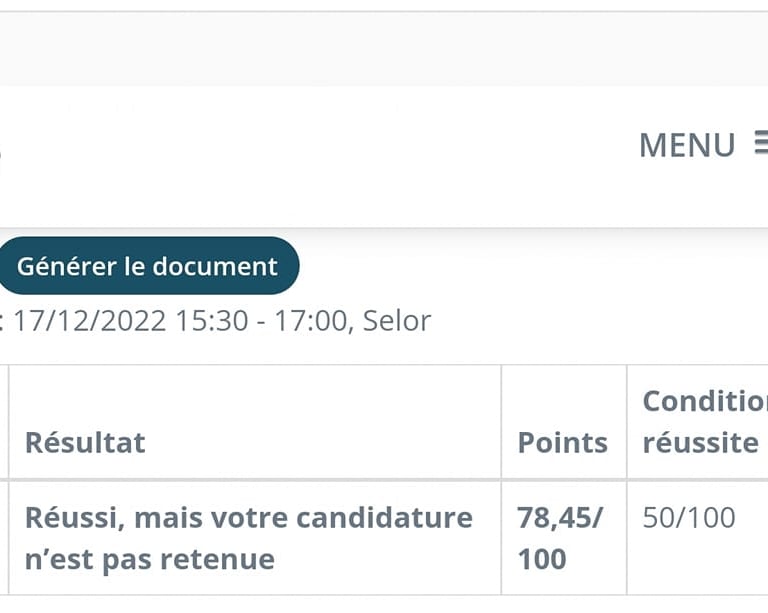Click the Selor location text
Image resolution: width=768 pixels, height=613 pixels.
397,321
